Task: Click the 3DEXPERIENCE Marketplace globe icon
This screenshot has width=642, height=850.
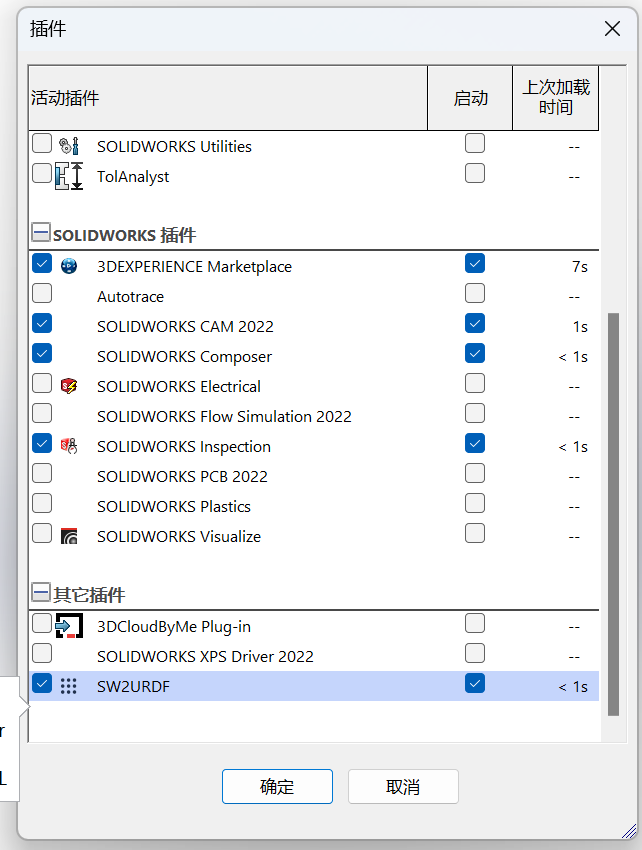Action: pos(69,266)
